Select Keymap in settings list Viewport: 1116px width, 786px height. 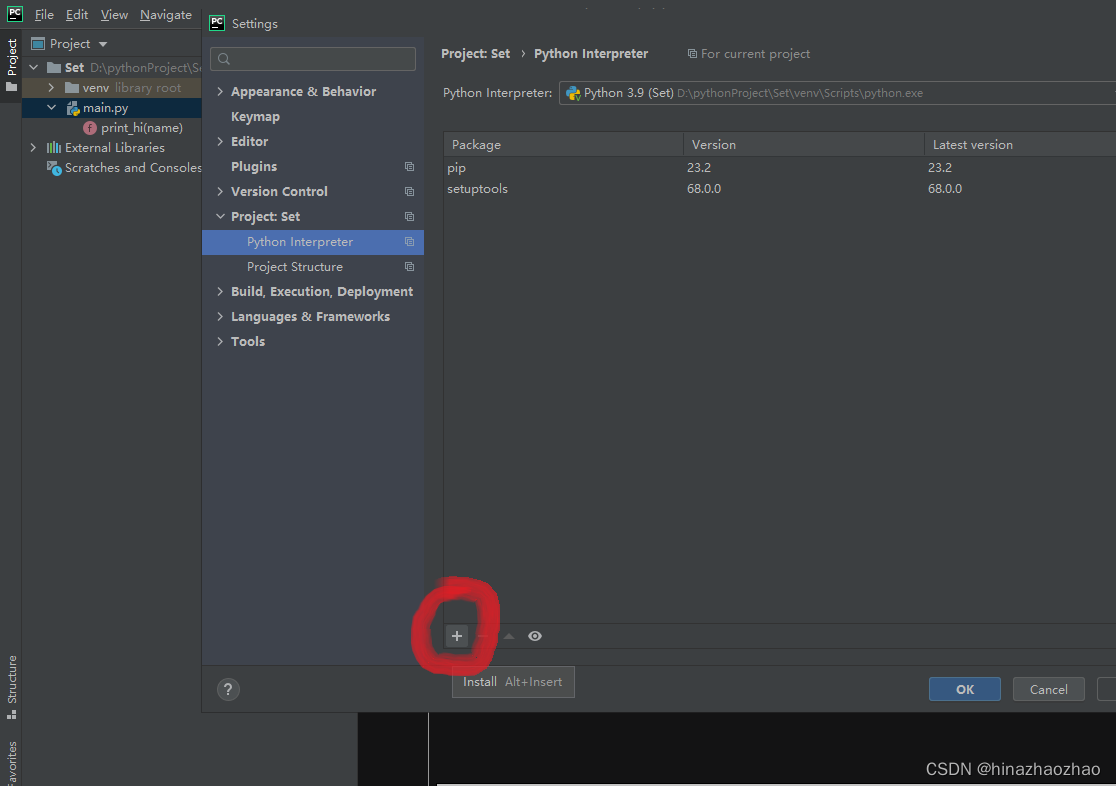[x=255, y=117]
